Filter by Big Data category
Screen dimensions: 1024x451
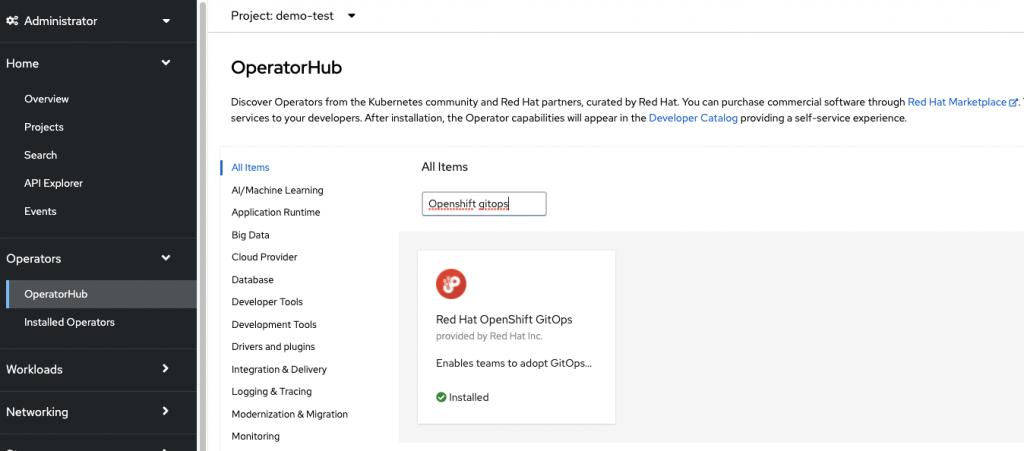[250, 235]
